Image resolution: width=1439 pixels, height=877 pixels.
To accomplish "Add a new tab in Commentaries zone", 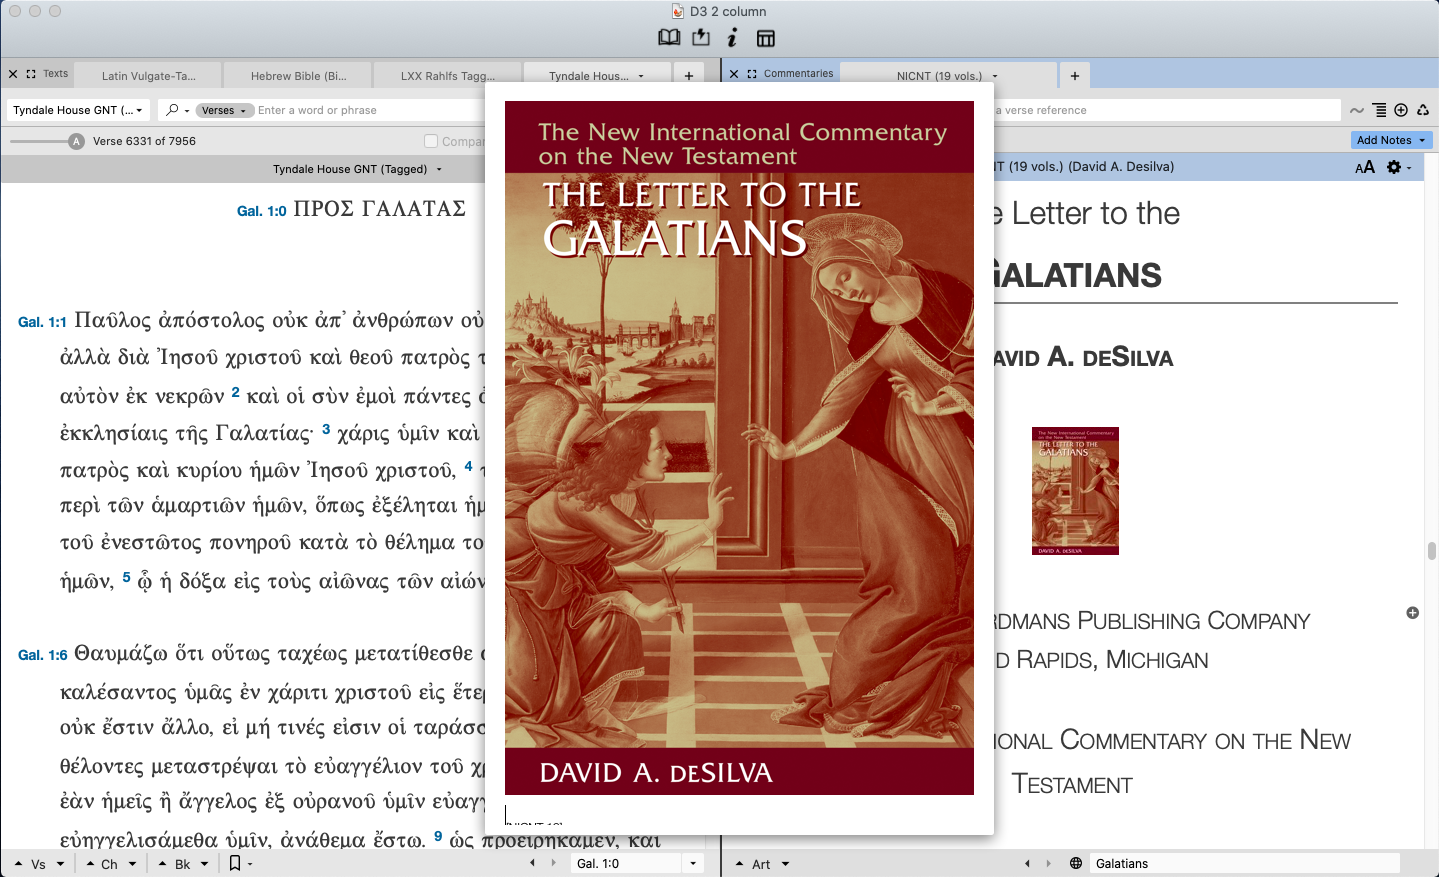I will tap(1074, 76).
